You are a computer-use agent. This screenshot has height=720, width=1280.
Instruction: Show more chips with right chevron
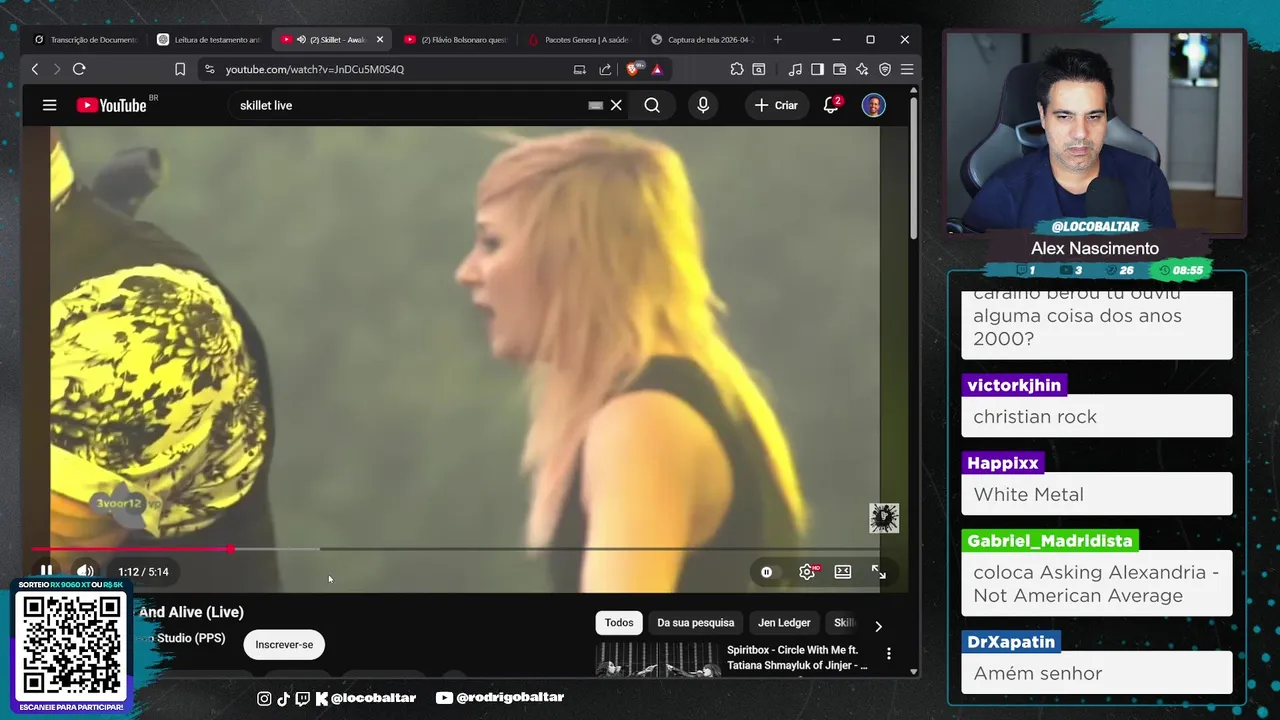pyautogui.click(x=878, y=626)
